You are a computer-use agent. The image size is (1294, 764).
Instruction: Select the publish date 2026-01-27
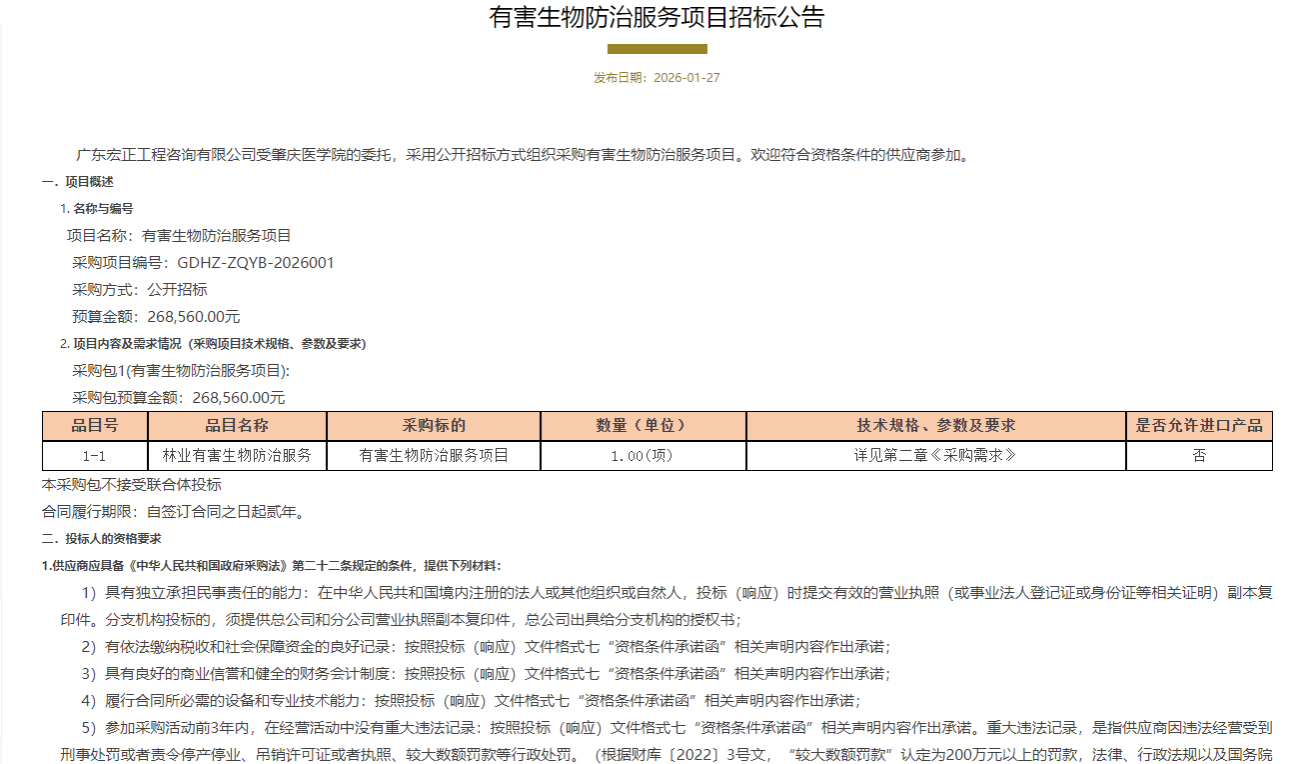coord(686,78)
